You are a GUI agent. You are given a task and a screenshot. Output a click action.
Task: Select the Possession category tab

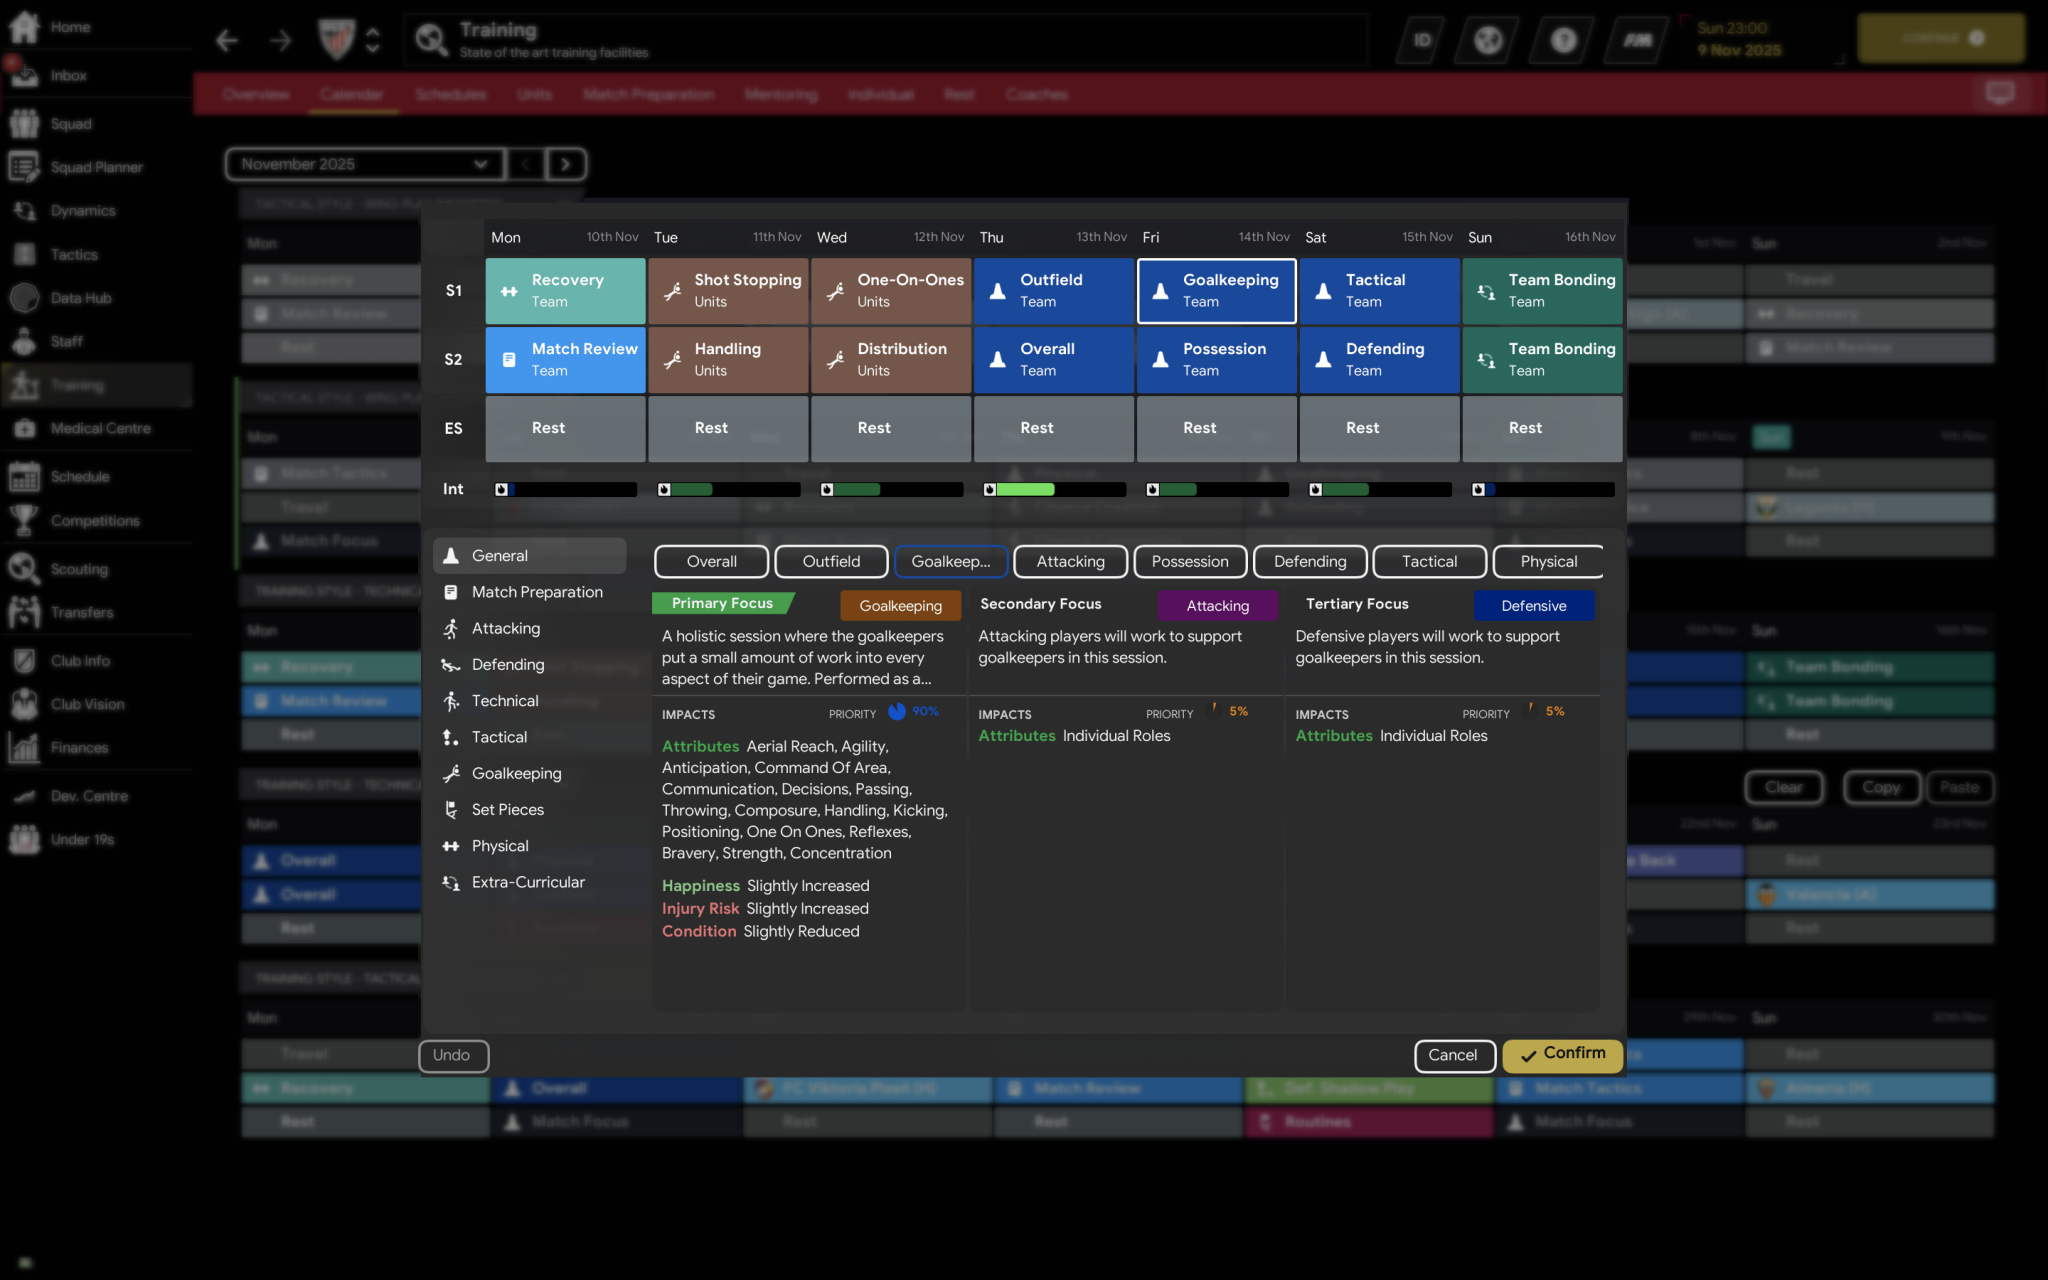[x=1189, y=561]
